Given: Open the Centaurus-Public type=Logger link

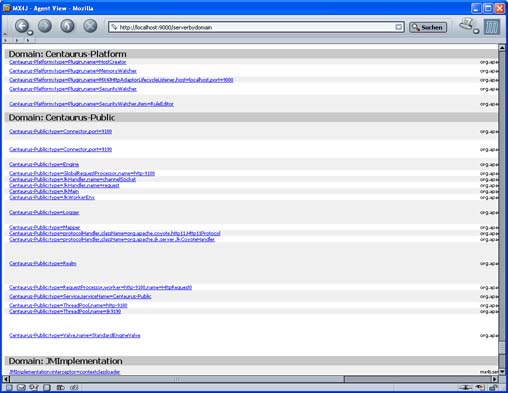Looking at the screenshot, I should point(44,212).
